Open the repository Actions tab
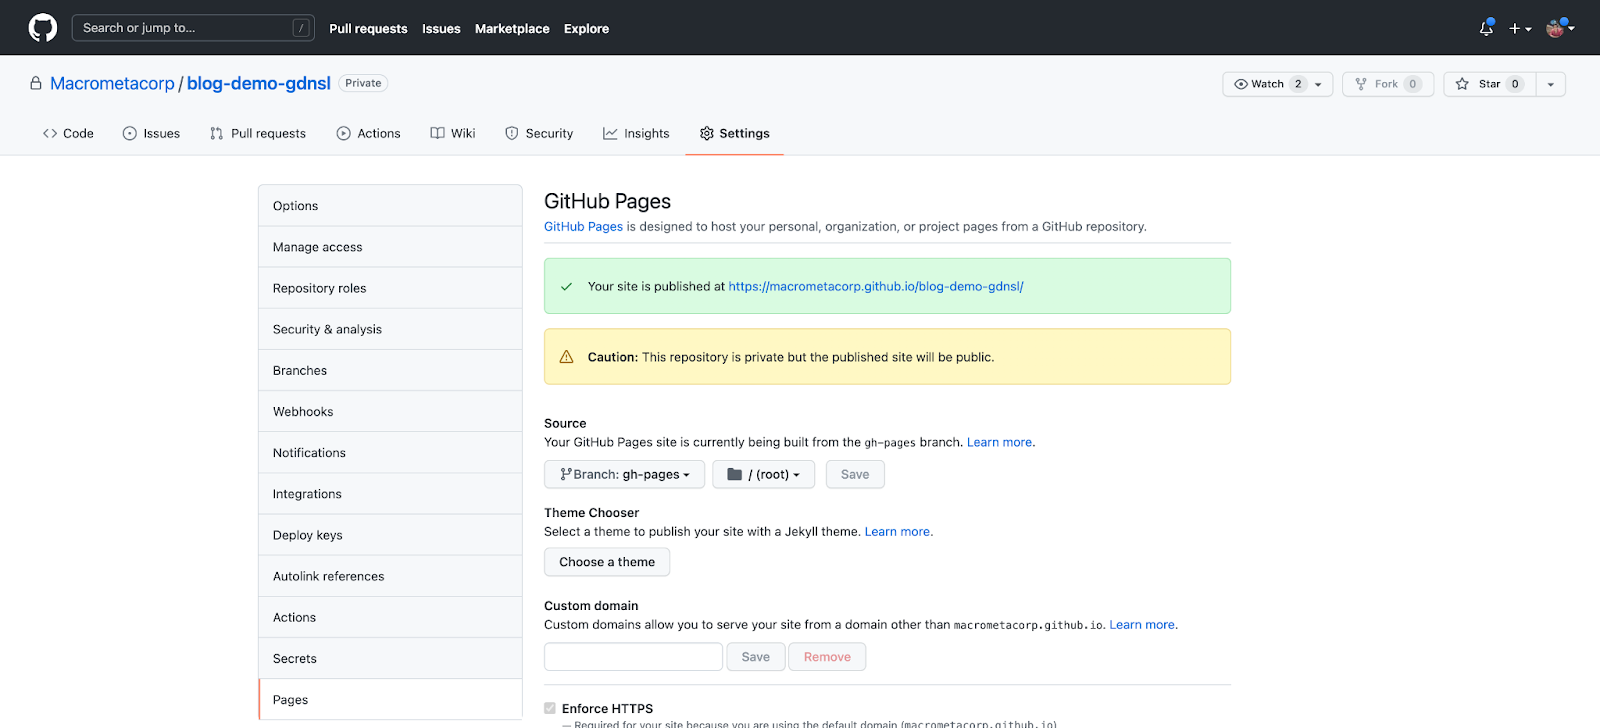 (x=368, y=133)
